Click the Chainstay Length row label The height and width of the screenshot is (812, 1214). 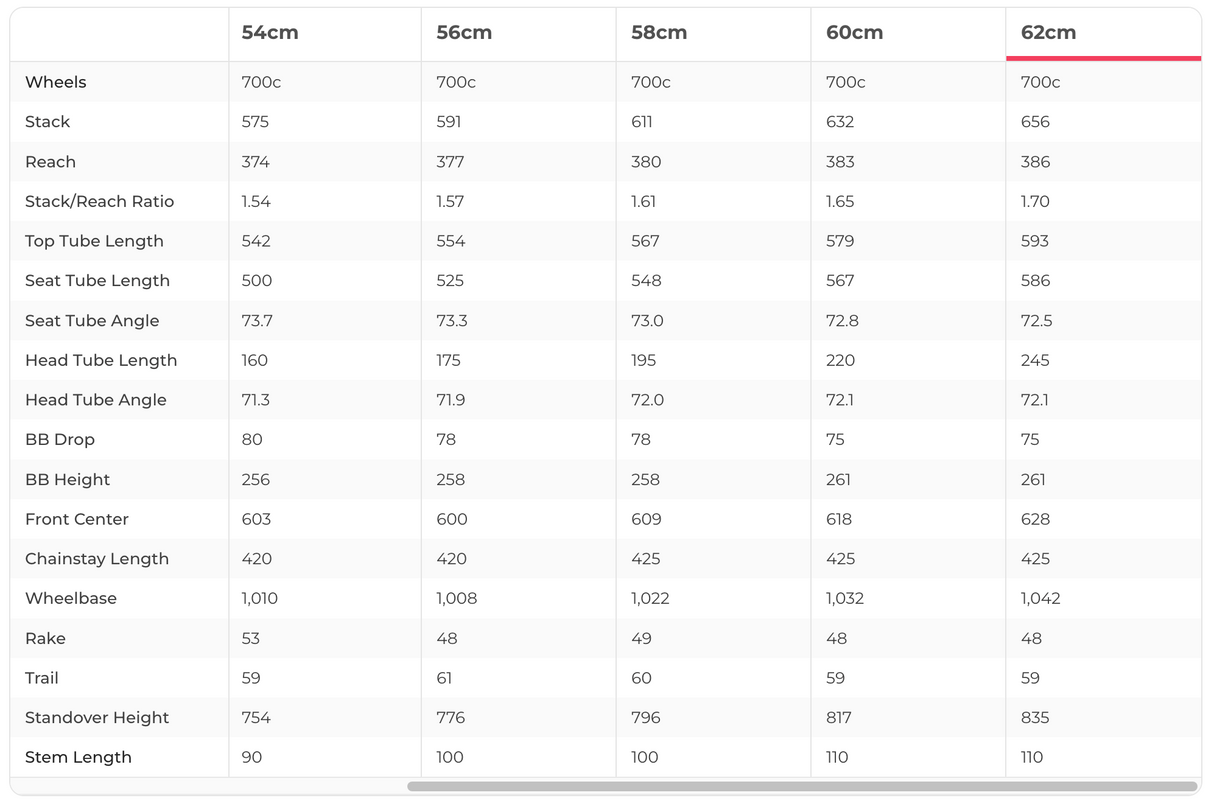pos(97,559)
